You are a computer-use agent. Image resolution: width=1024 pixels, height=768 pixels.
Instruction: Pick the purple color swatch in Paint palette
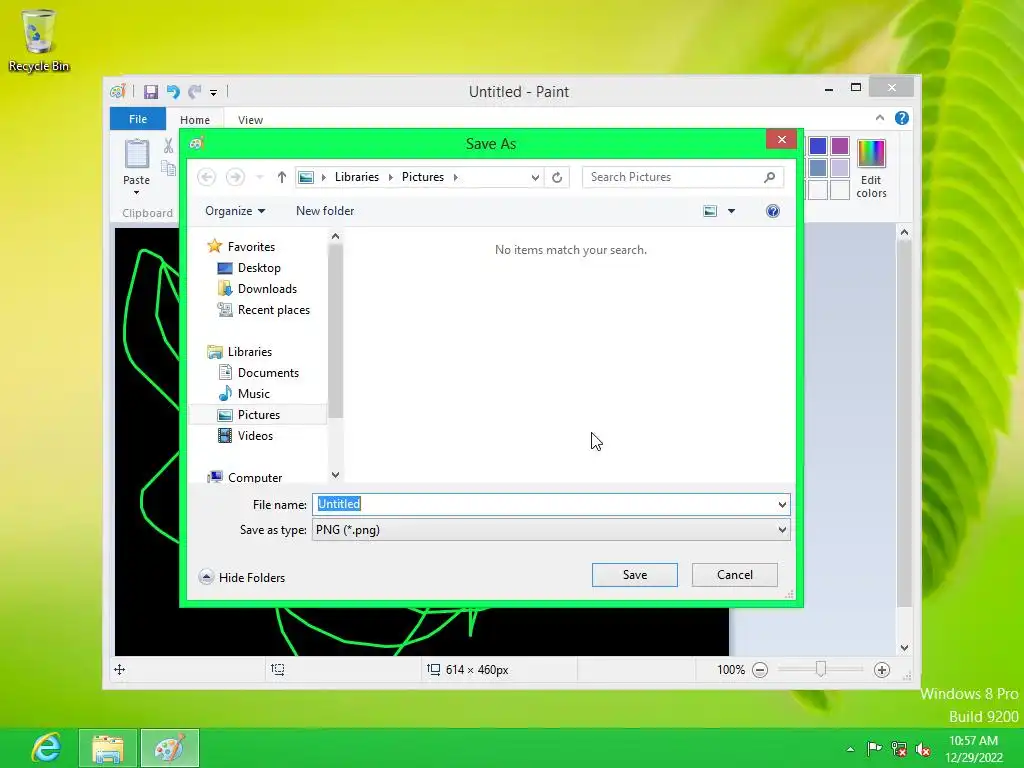(x=840, y=146)
